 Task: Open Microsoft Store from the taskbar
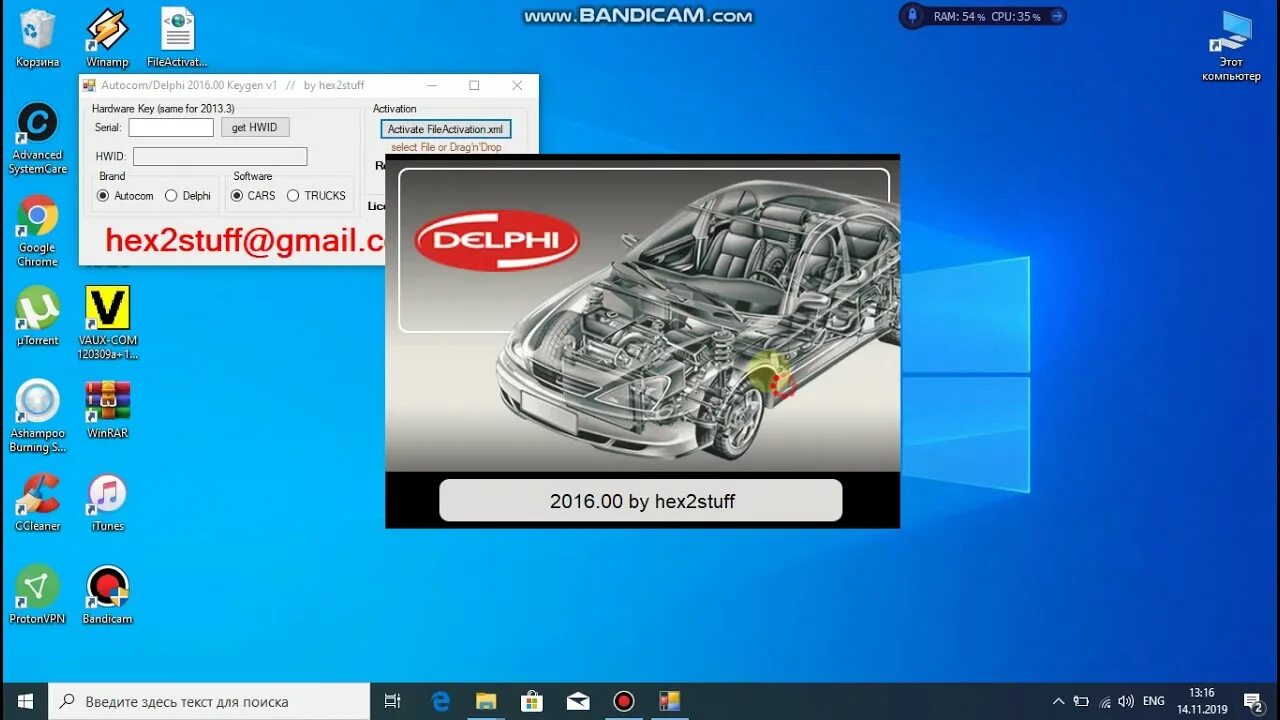click(x=532, y=701)
